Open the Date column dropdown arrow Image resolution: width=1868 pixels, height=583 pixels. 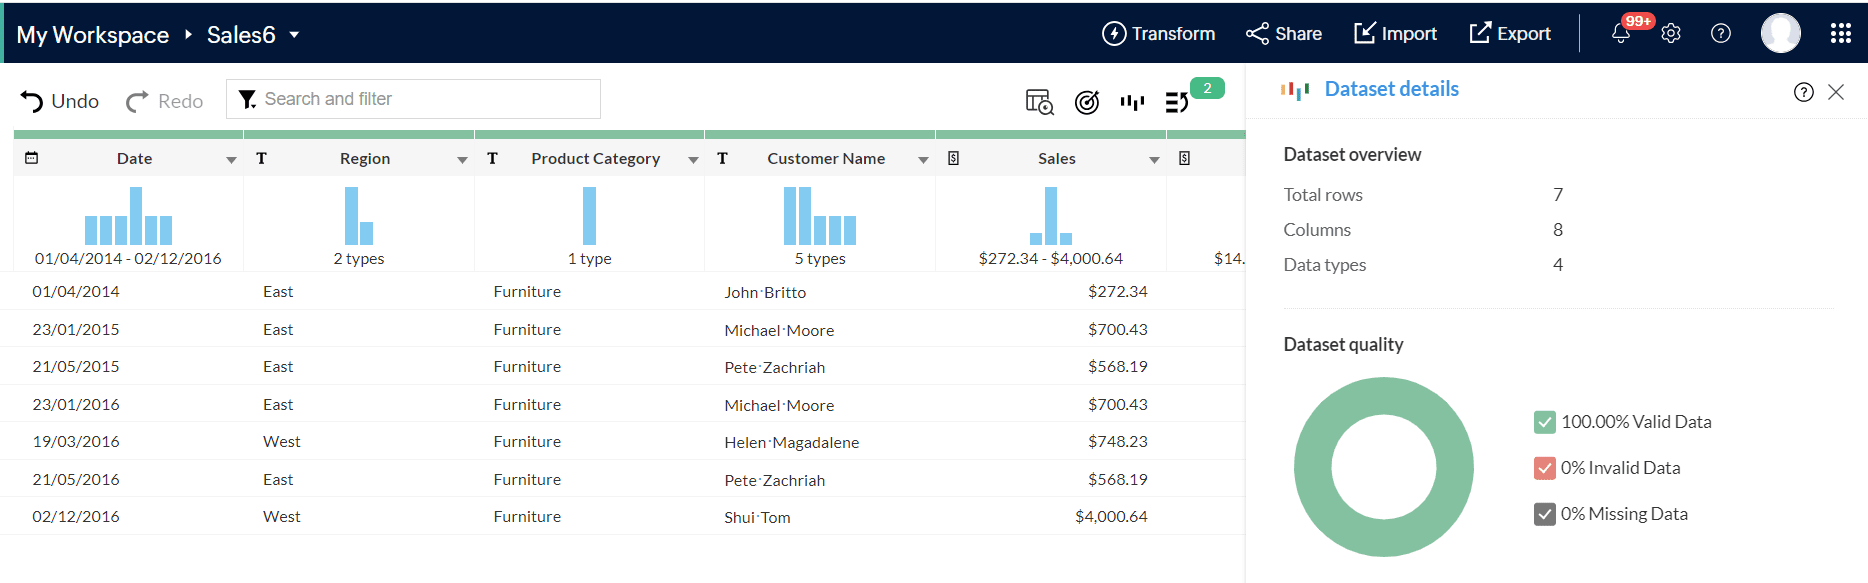(x=231, y=160)
